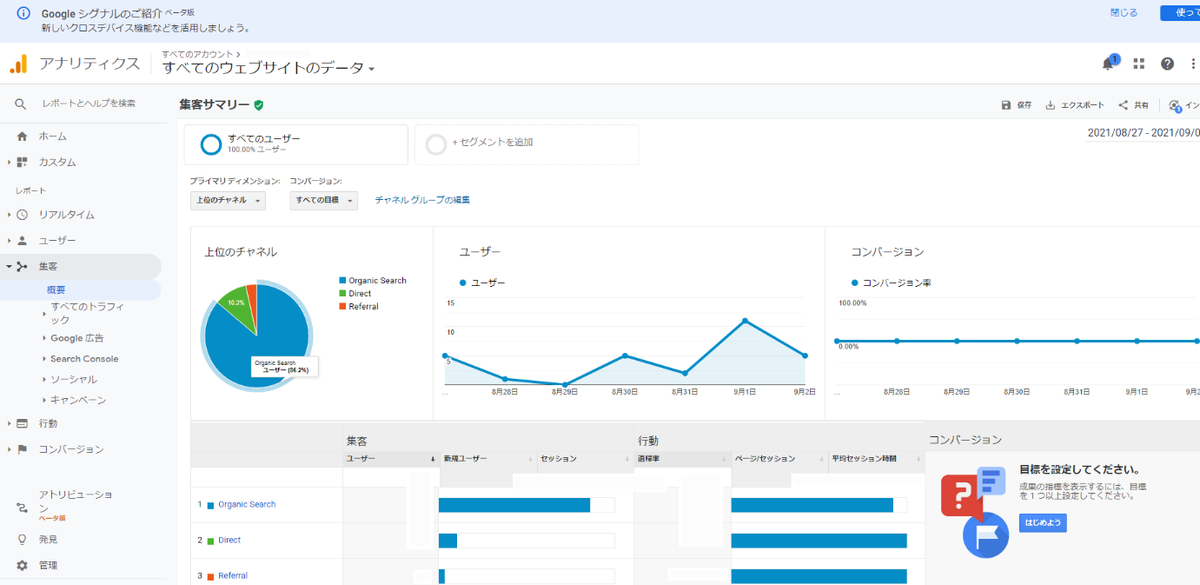Click the カスタム dashboard icon
Image resolution: width=1200 pixels, height=585 pixels.
tap(22, 162)
